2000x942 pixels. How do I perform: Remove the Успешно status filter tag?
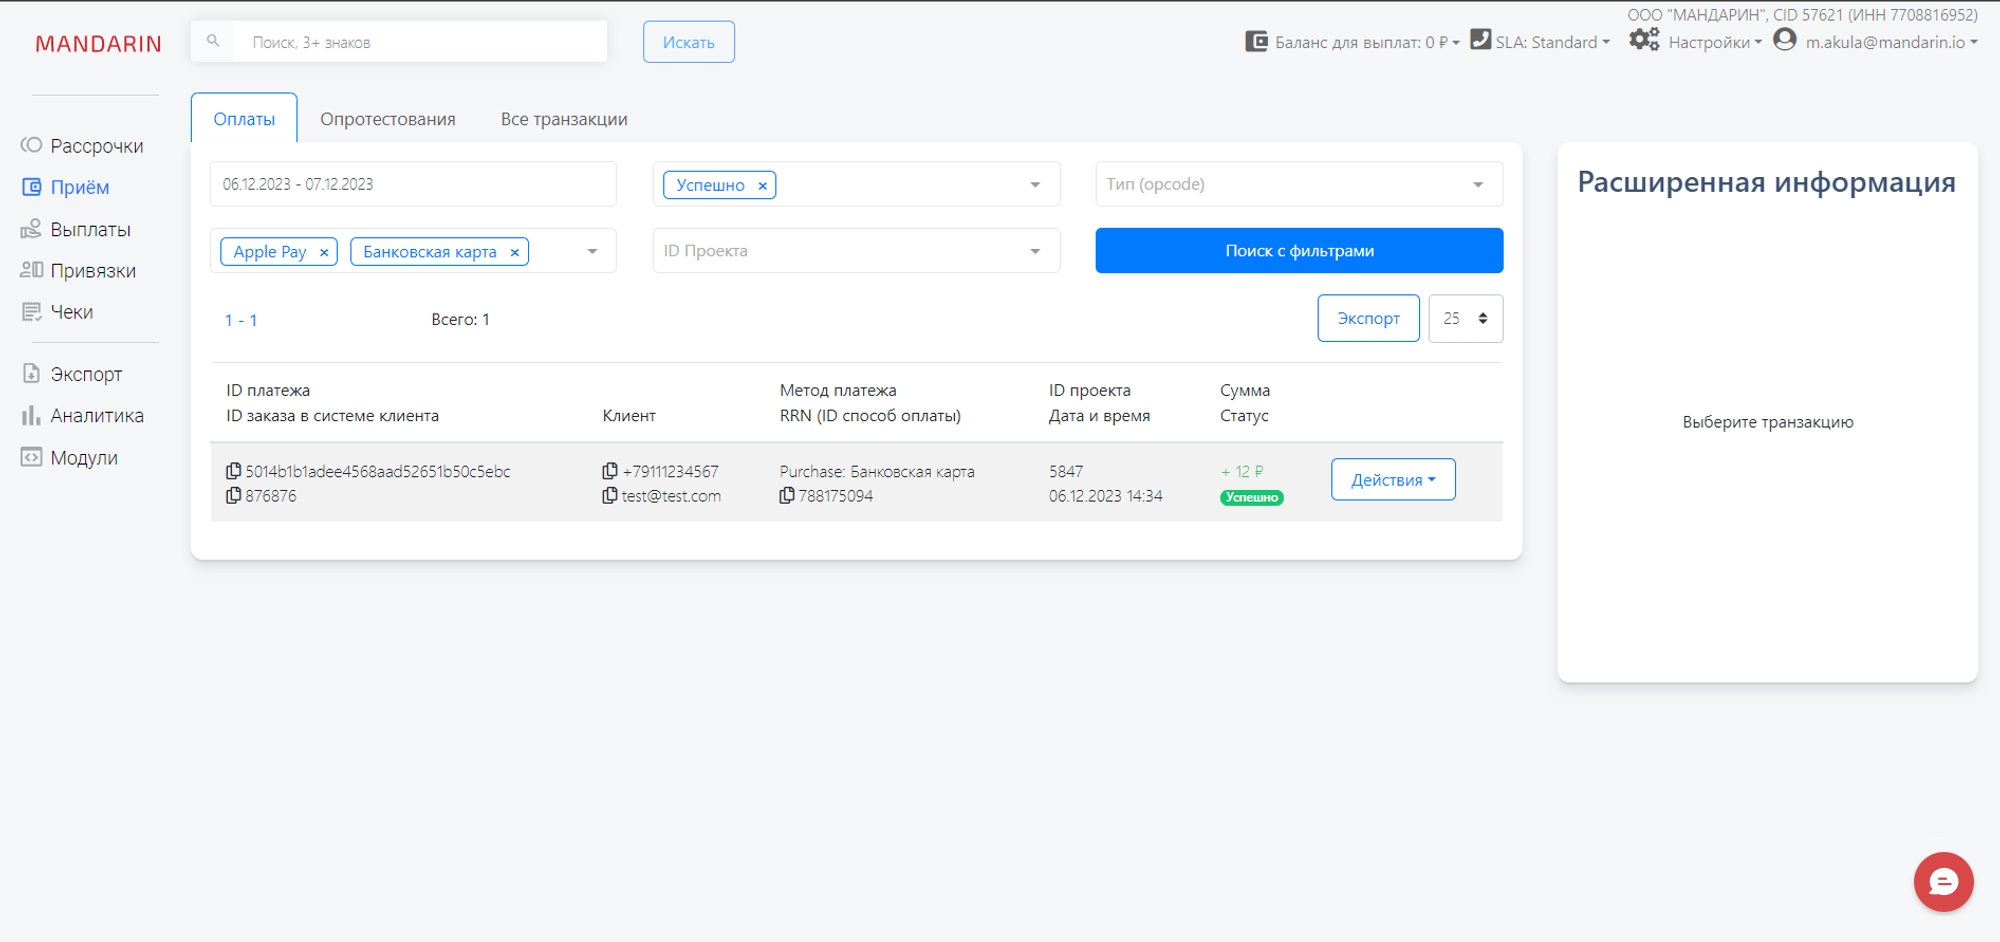762,186
